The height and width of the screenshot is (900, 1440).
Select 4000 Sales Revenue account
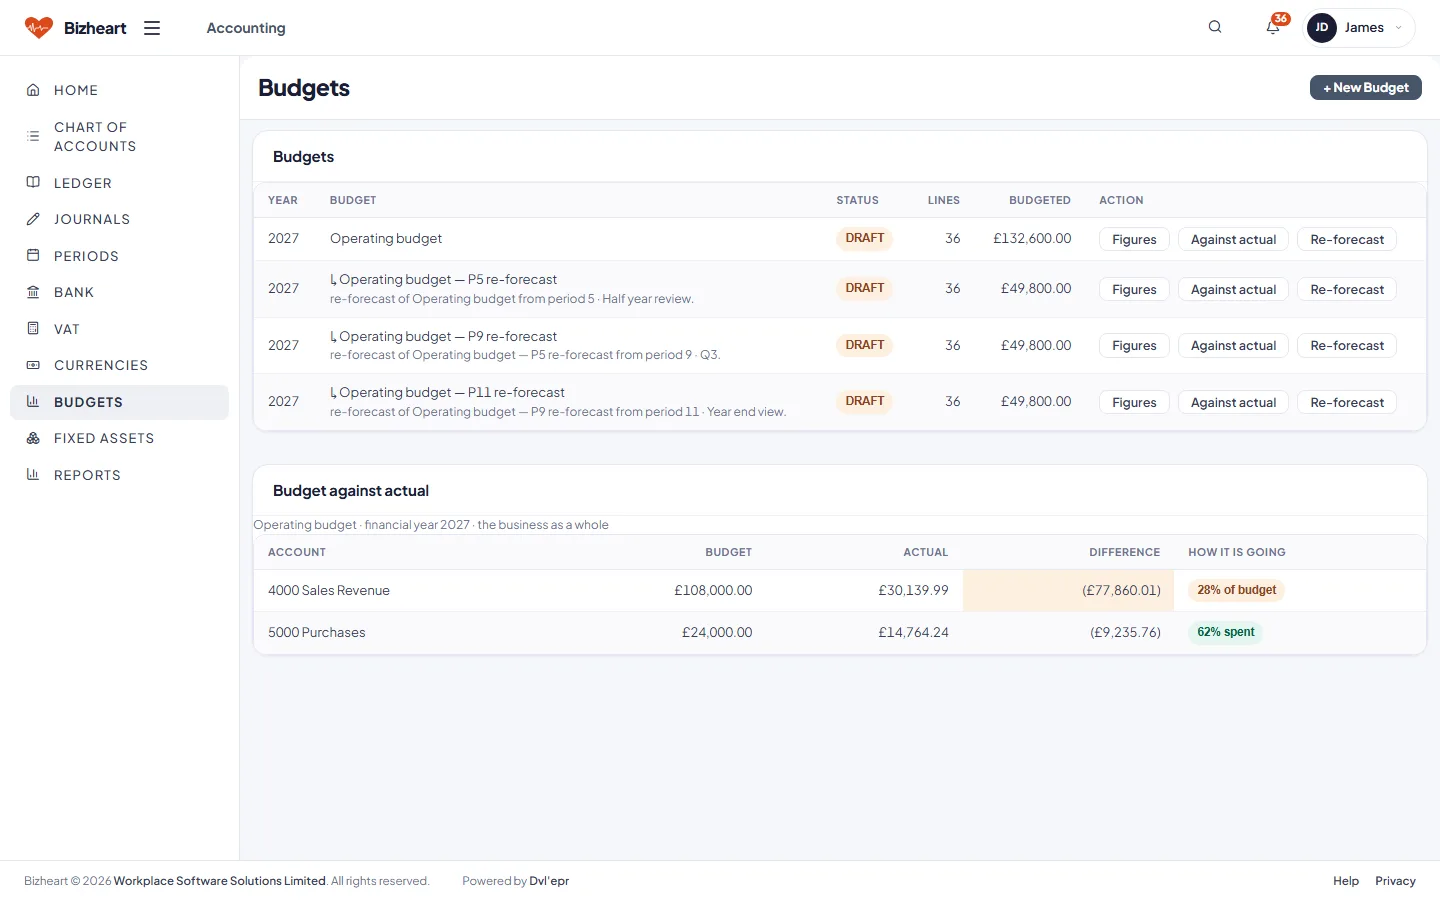(329, 590)
